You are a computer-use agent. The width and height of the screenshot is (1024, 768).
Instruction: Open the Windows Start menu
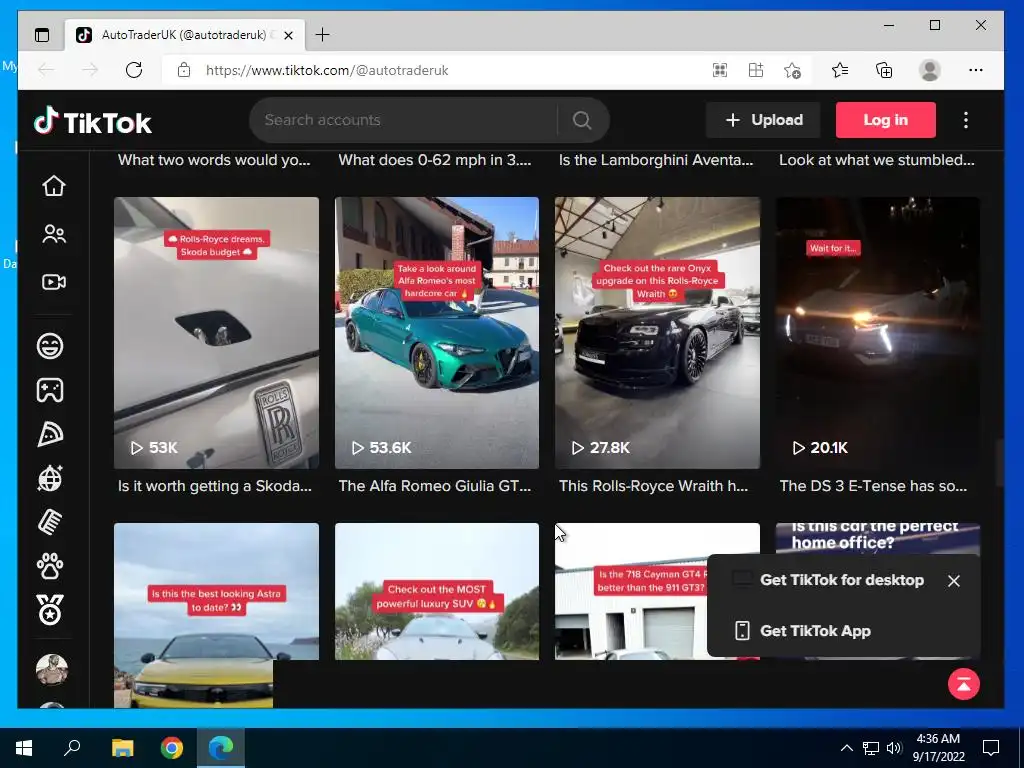[24, 748]
